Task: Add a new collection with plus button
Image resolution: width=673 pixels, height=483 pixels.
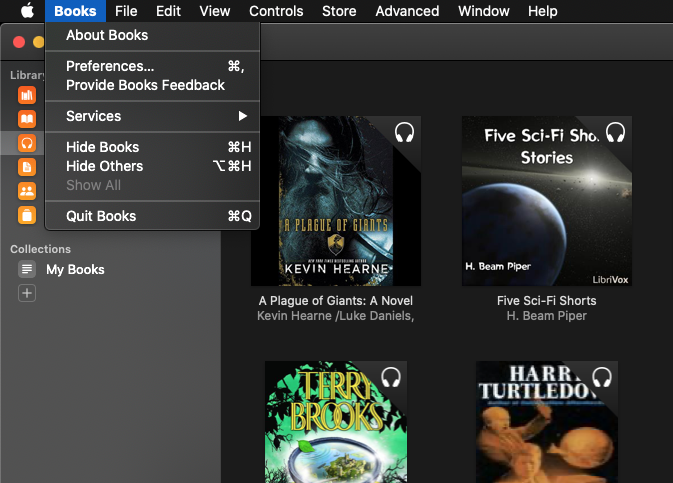Action: click(27, 293)
